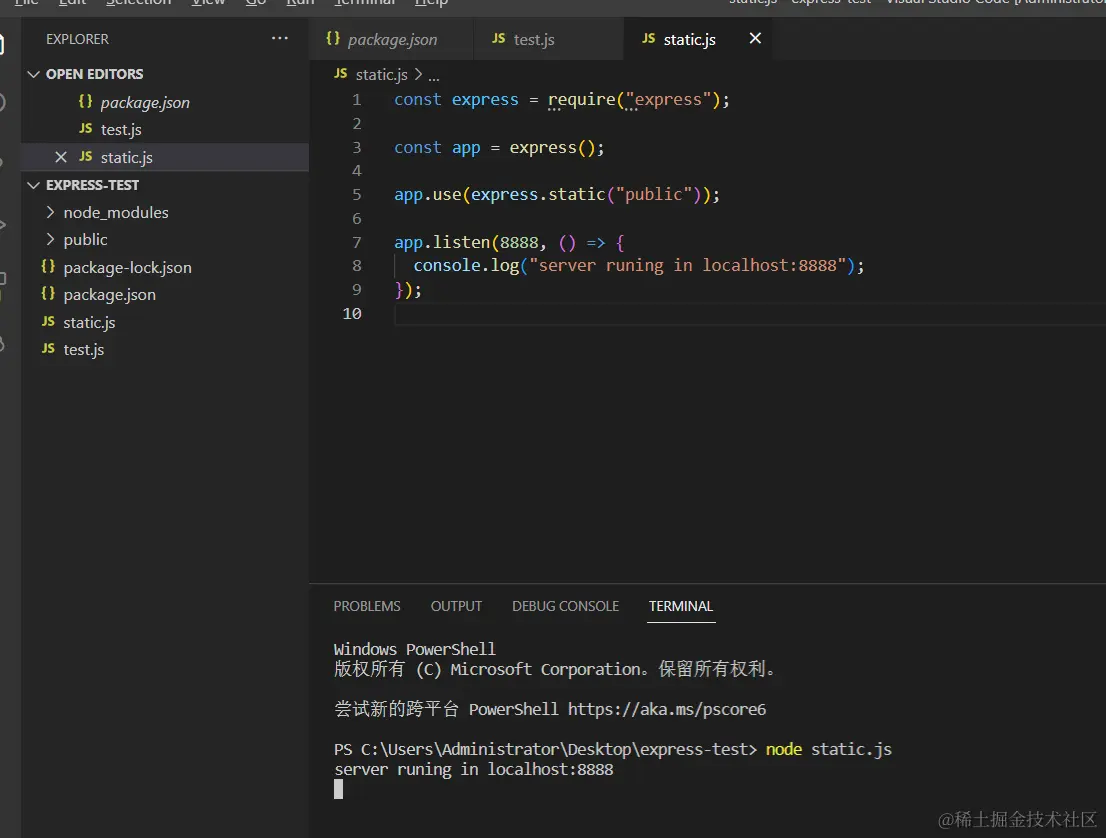Close static.js using the editor tab X
The width and height of the screenshot is (1106, 838).
[755, 38]
